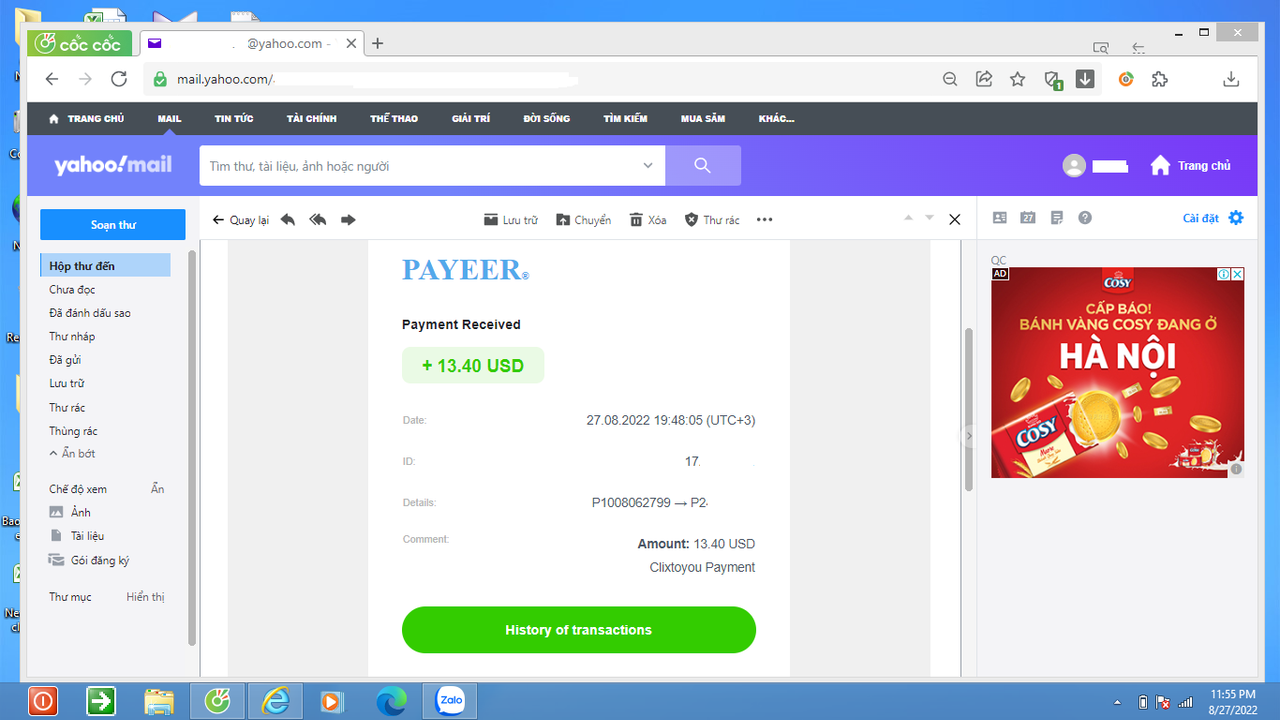This screenshot has width=1280, height=720.
Task: Open TIN TỨC navigation item
Action: point(234,118)
